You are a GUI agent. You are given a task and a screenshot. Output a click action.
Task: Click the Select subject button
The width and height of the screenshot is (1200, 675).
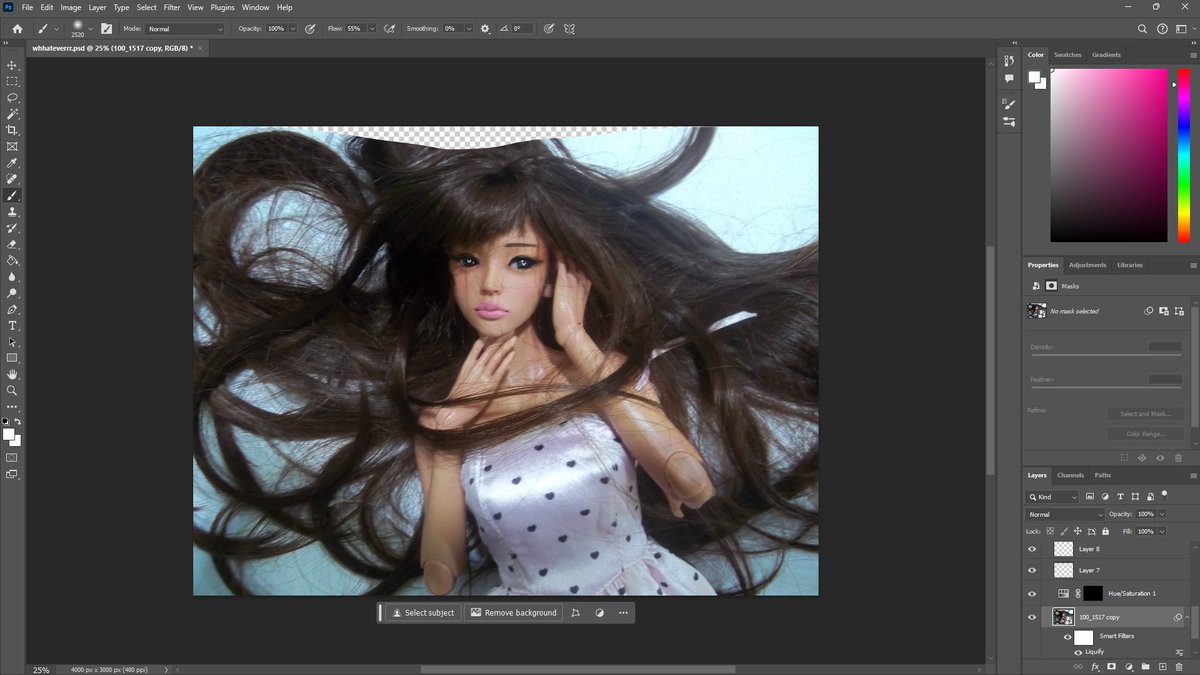(423, 613)
